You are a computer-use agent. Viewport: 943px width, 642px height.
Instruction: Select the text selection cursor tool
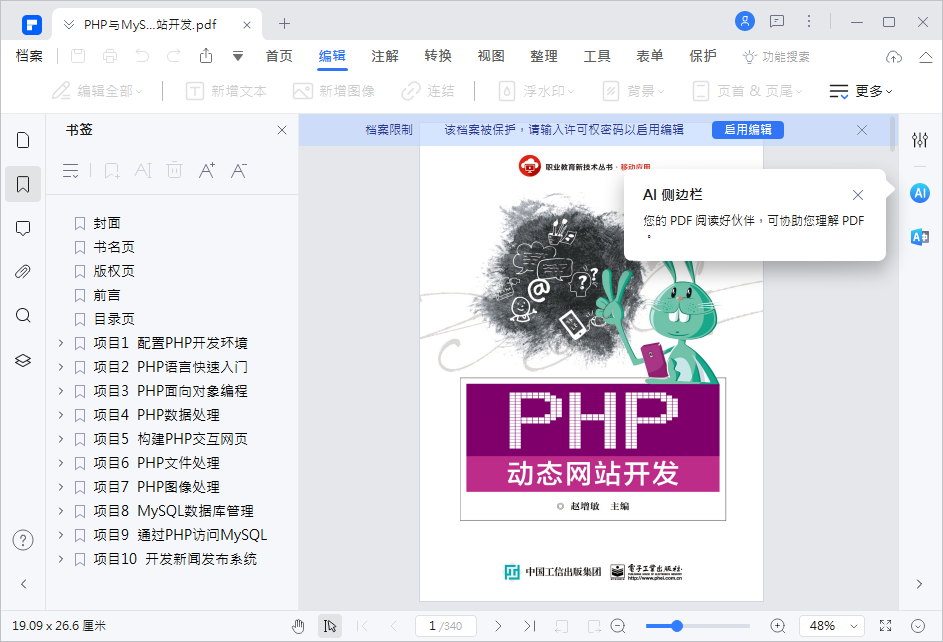coord(330,626)
